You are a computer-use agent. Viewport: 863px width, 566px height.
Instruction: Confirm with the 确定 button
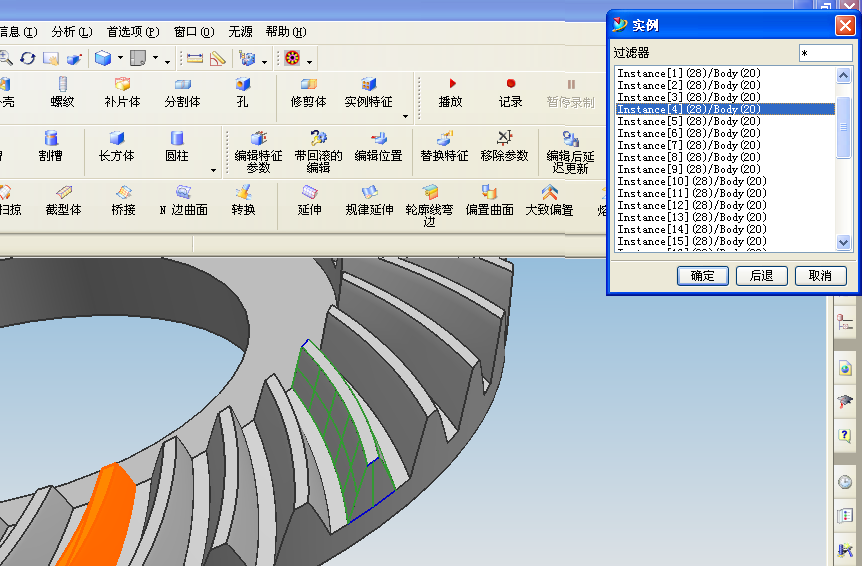pyautogui.click(x=703, y=276)
